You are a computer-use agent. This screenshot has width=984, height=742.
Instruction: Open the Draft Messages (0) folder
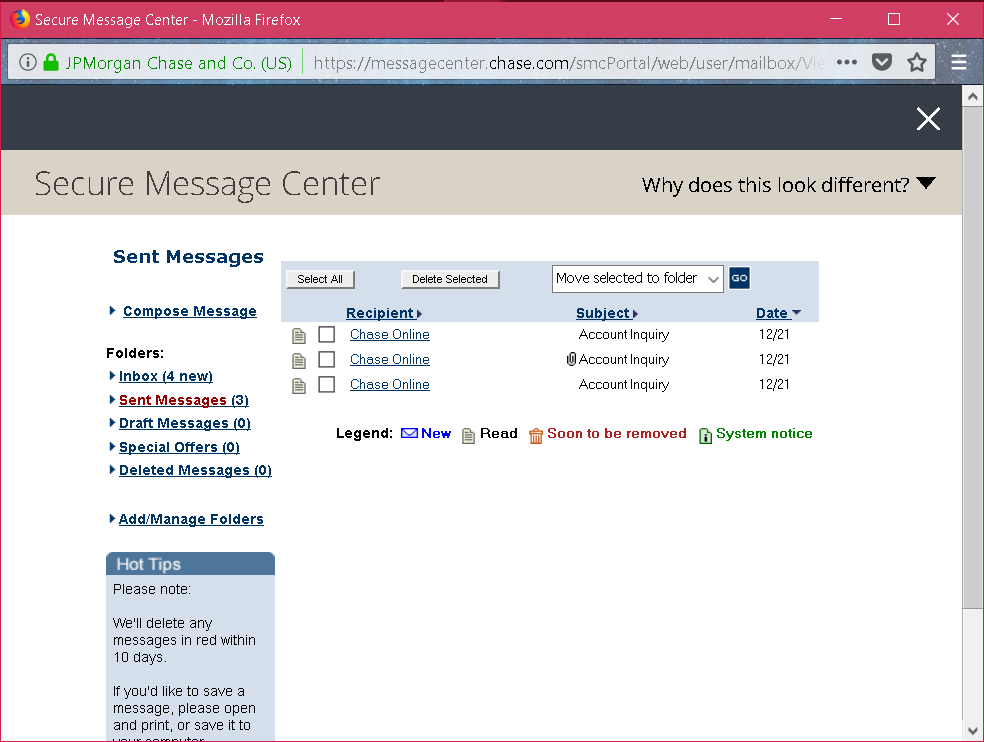[184, 423]
